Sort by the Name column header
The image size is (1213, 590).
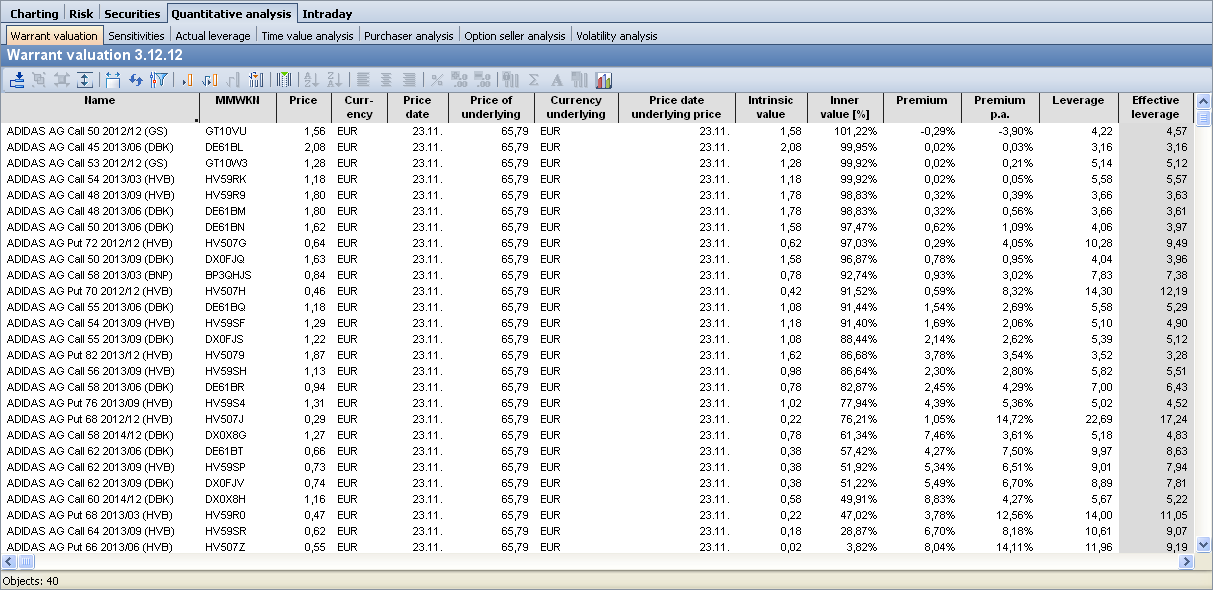pyautogui.click(x=99, y=101)
